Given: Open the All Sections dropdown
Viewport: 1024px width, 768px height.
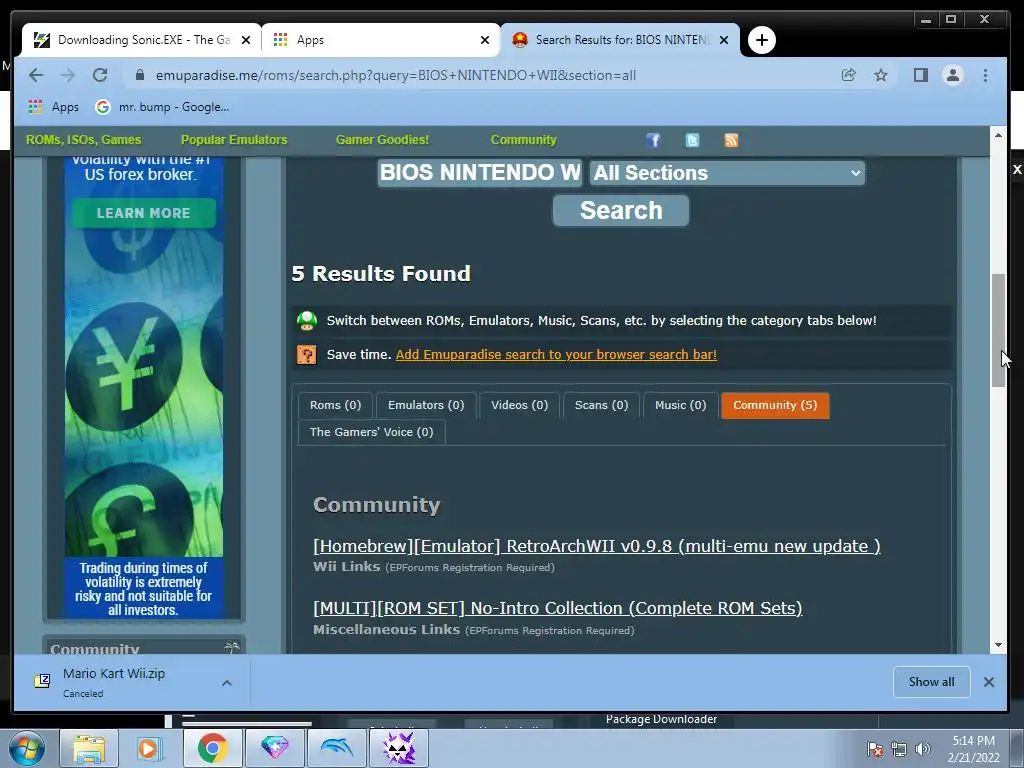Looking at the screenshot, I should click(x=727, y=173).
